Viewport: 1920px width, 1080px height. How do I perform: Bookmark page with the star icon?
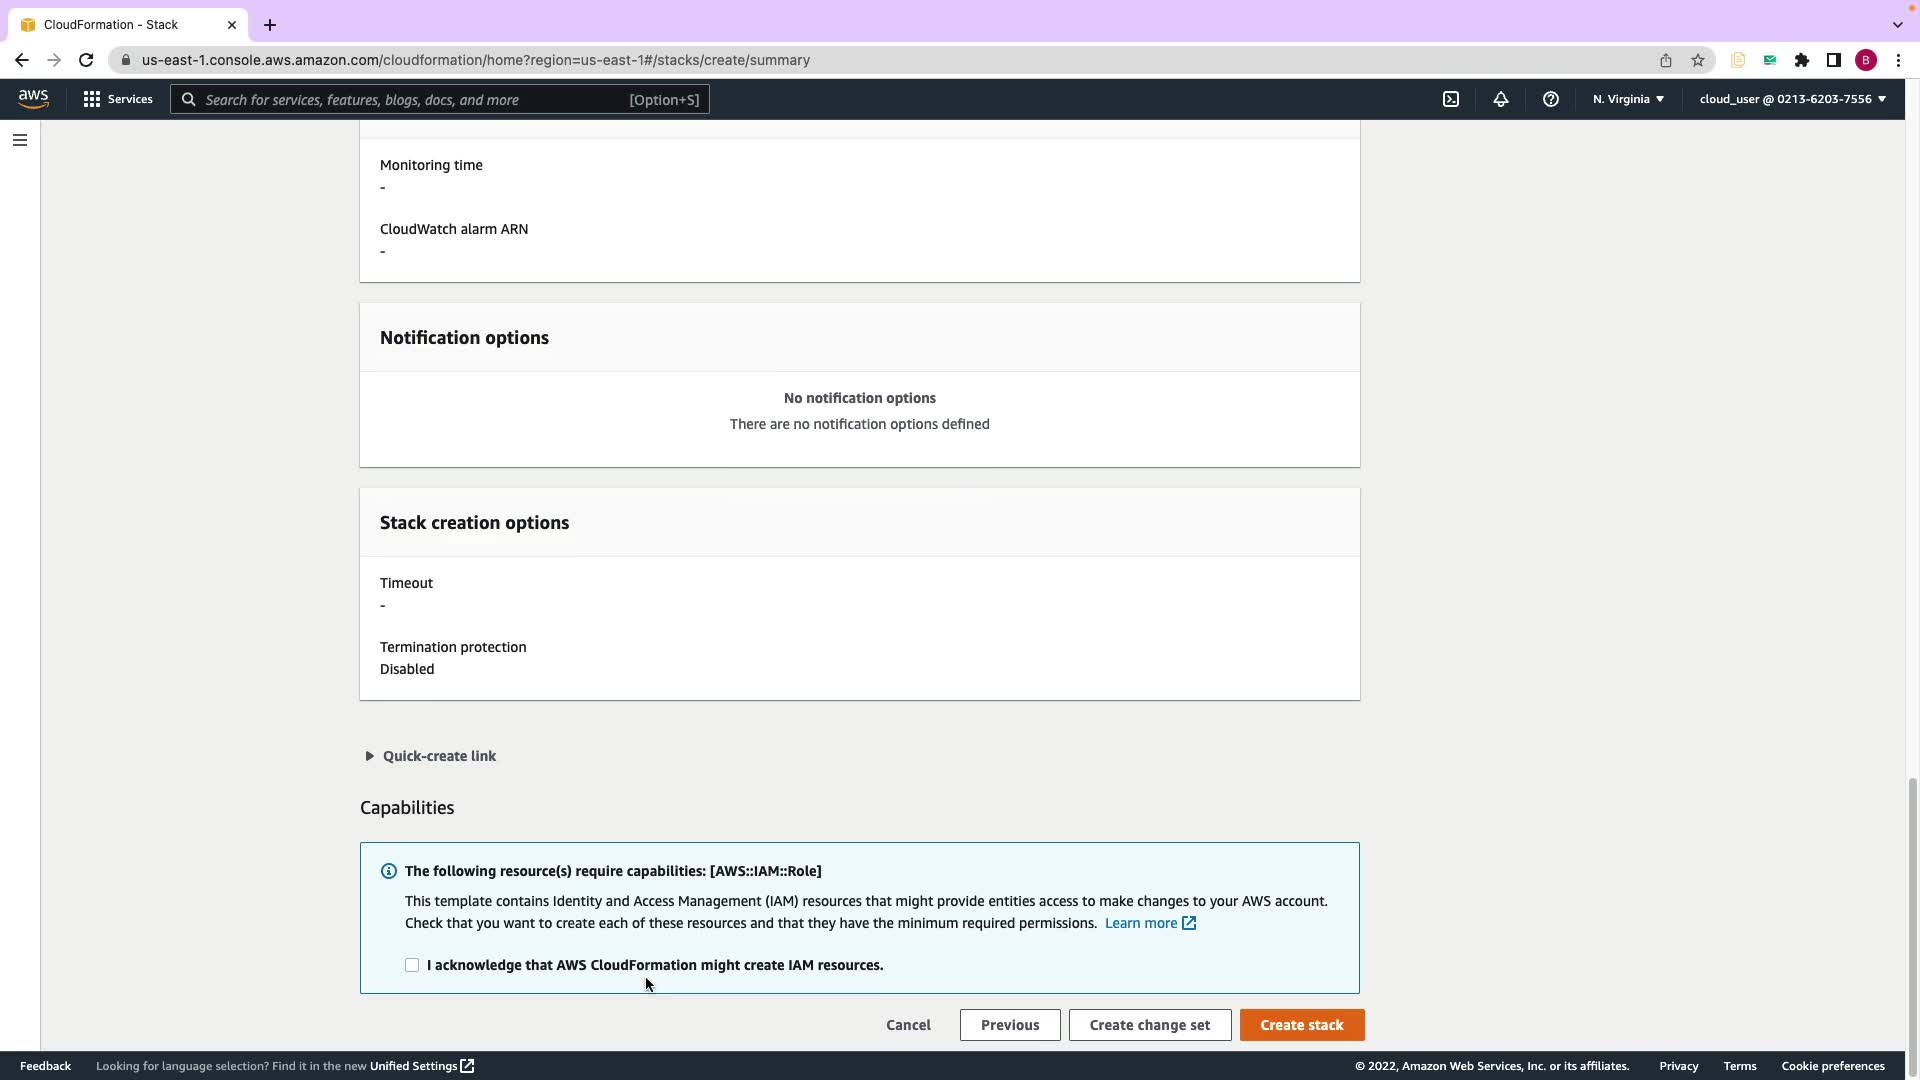[x=1698, y=60]
